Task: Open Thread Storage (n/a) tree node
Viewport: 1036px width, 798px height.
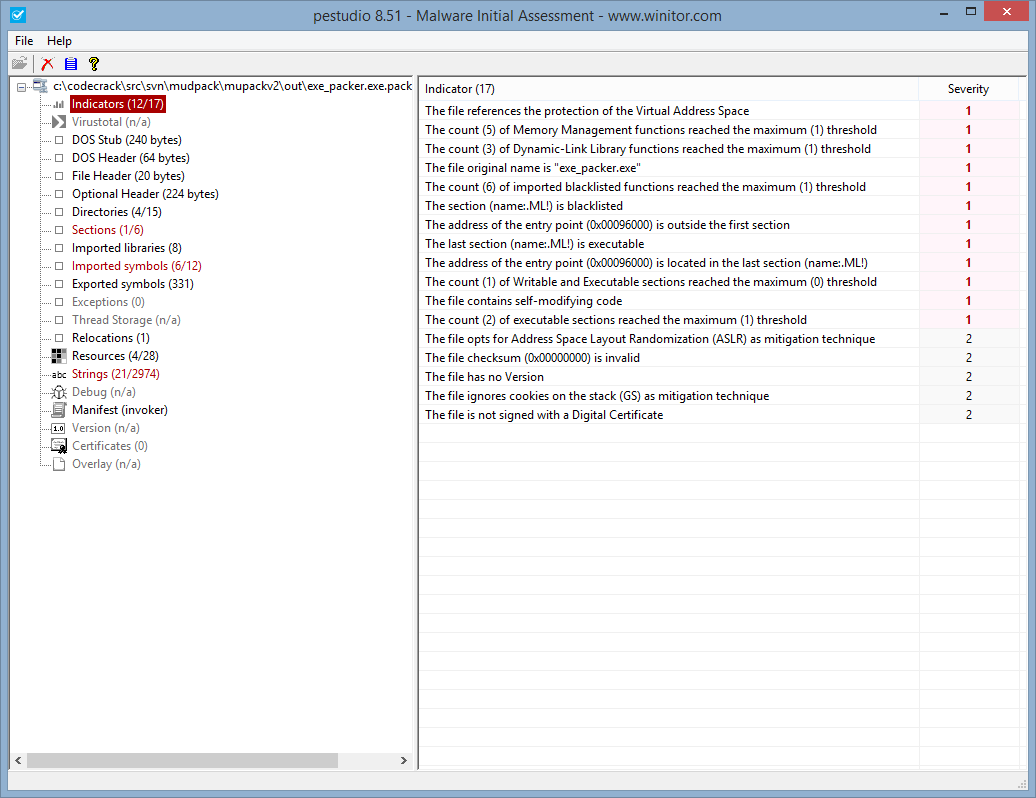Action: coord(126,320)
